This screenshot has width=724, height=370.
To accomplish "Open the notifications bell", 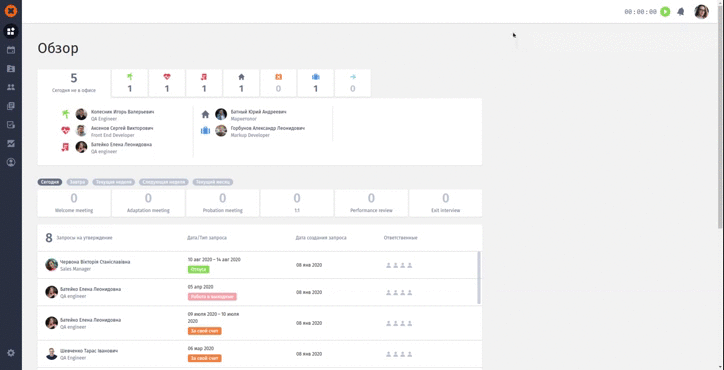I will (x=681, y=12).
